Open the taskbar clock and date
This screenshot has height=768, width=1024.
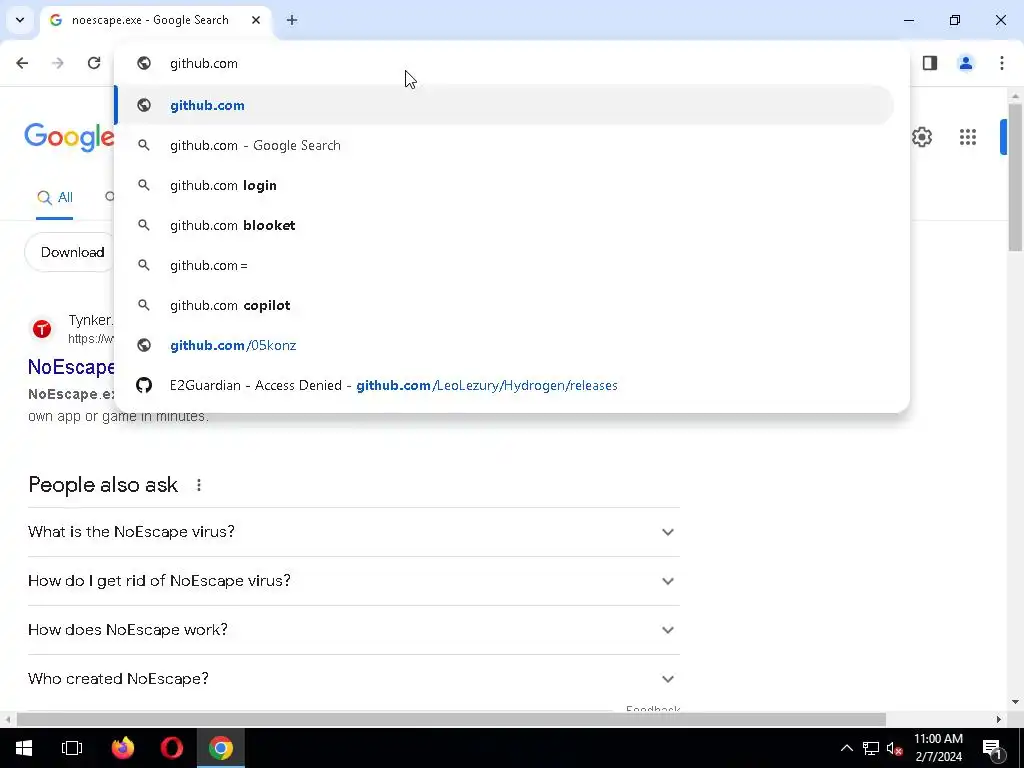938,748
